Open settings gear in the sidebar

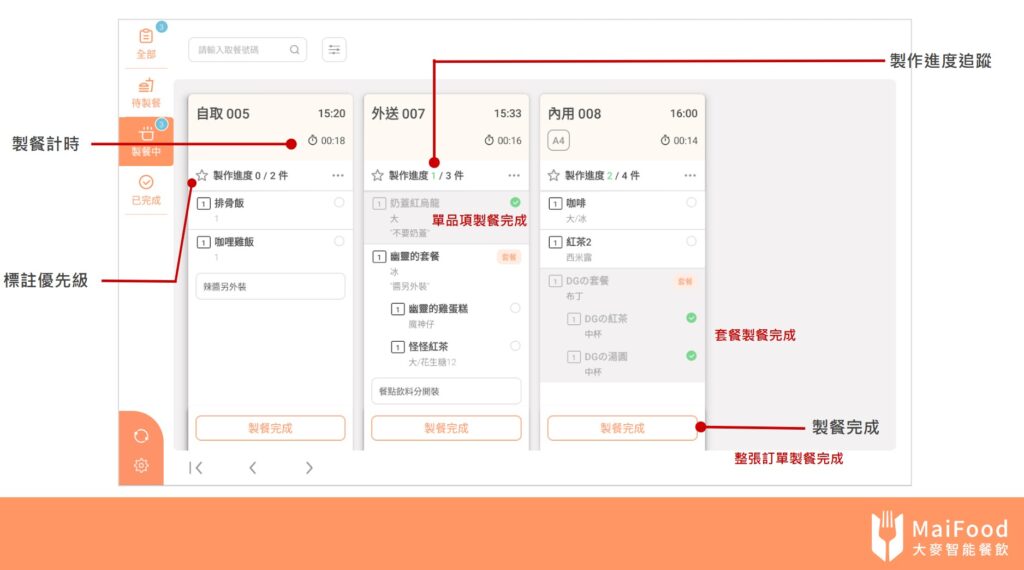141,465
